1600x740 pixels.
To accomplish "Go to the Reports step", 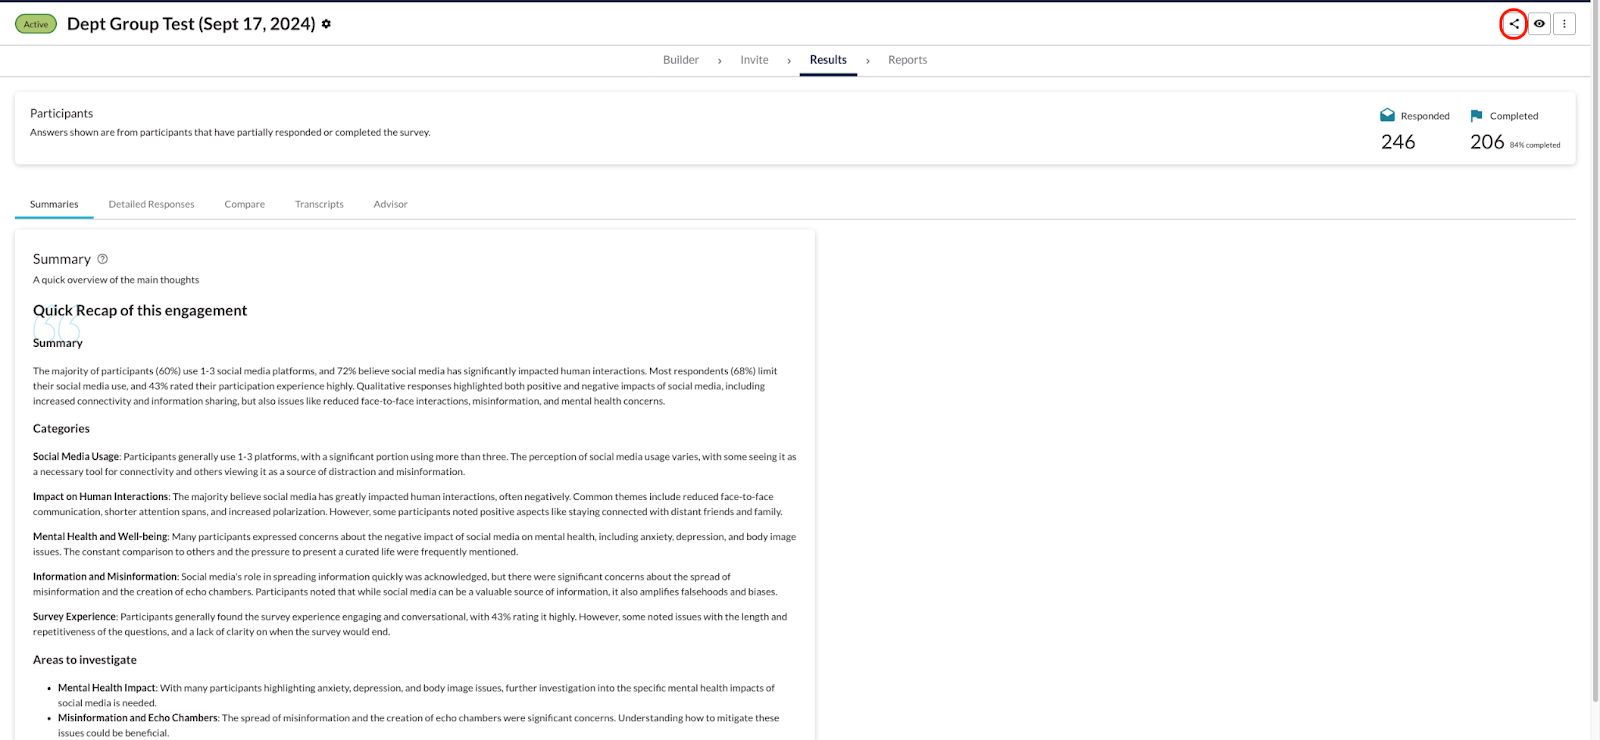I will pyautogui.click(x=907, y=60).
